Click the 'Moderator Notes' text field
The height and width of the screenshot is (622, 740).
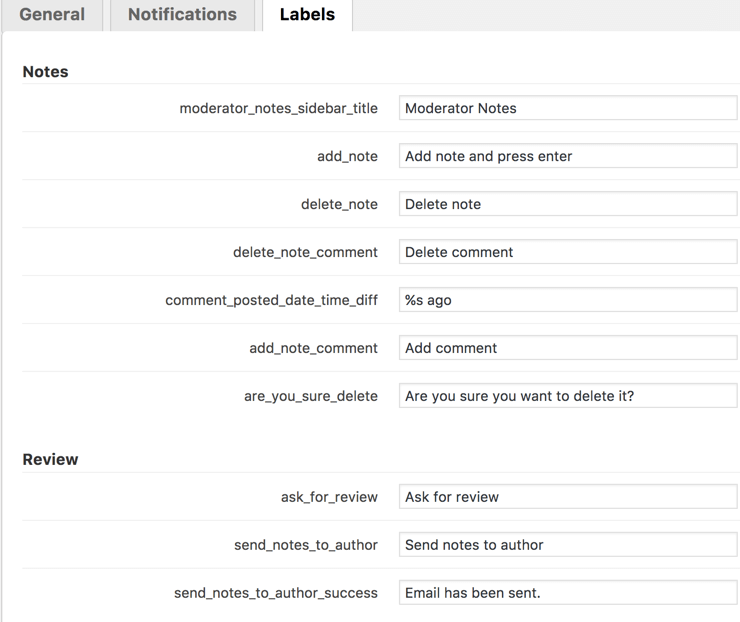pyautogui.click(x=567, y=108)
